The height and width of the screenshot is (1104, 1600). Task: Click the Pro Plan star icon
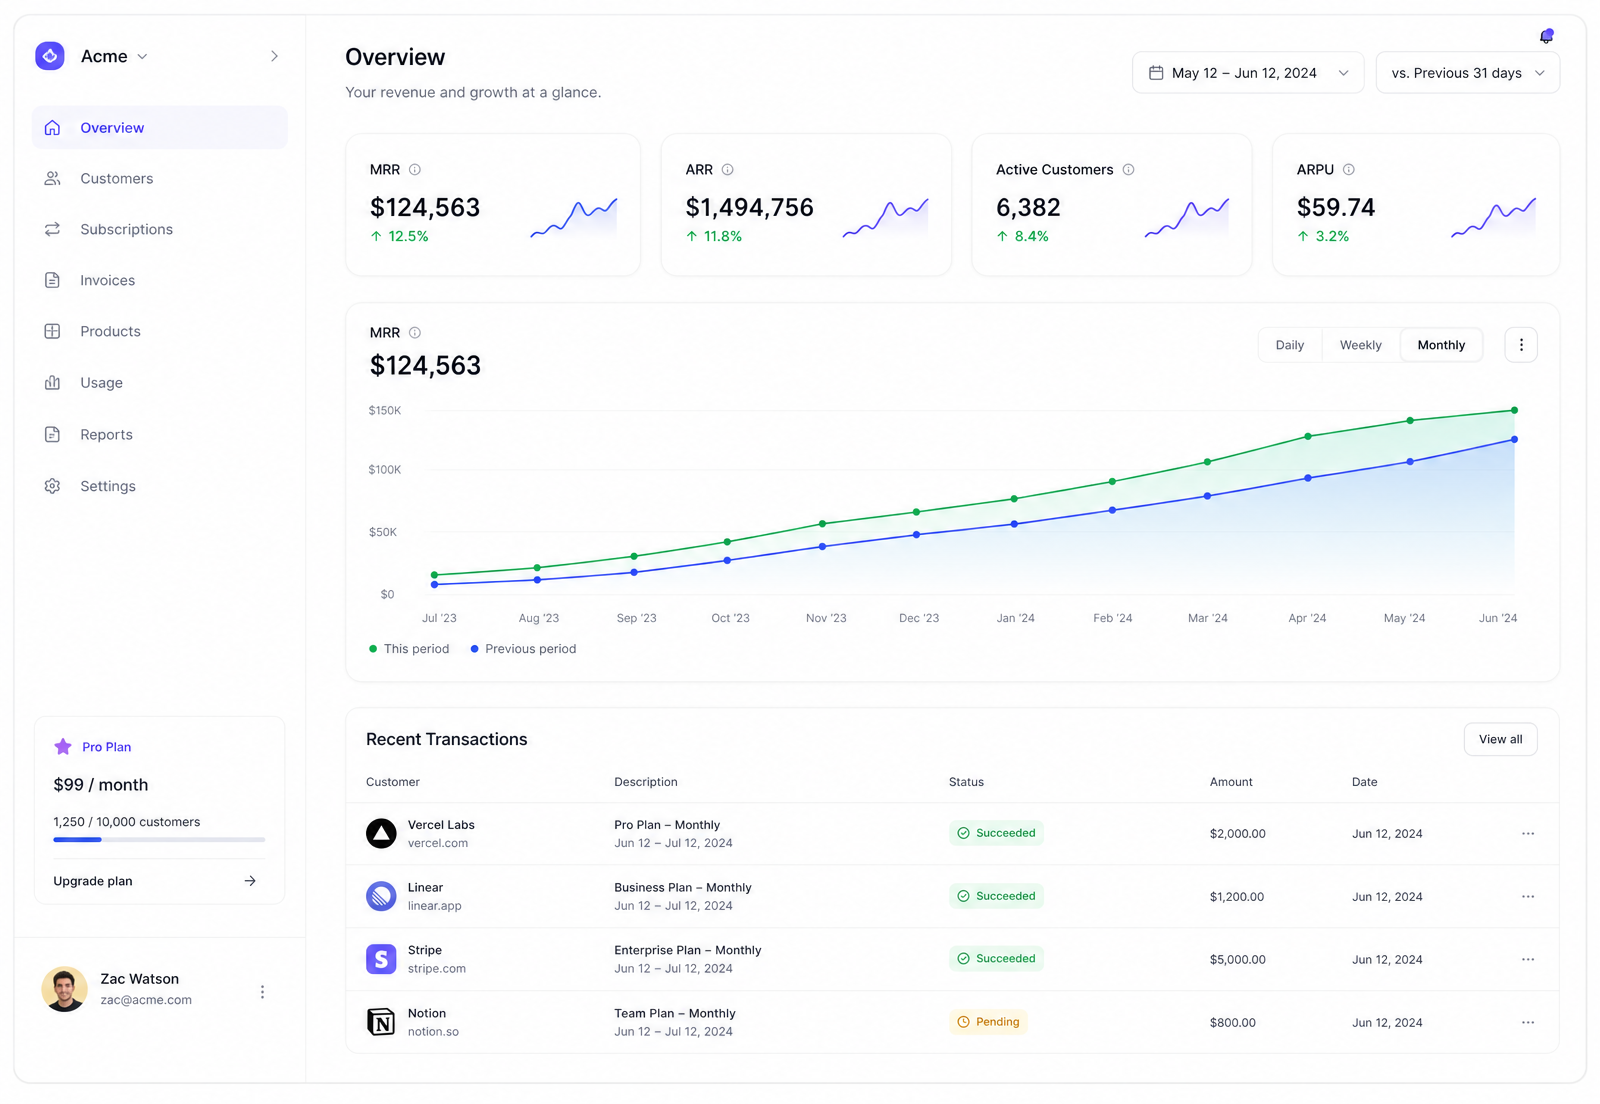point(63,747)
